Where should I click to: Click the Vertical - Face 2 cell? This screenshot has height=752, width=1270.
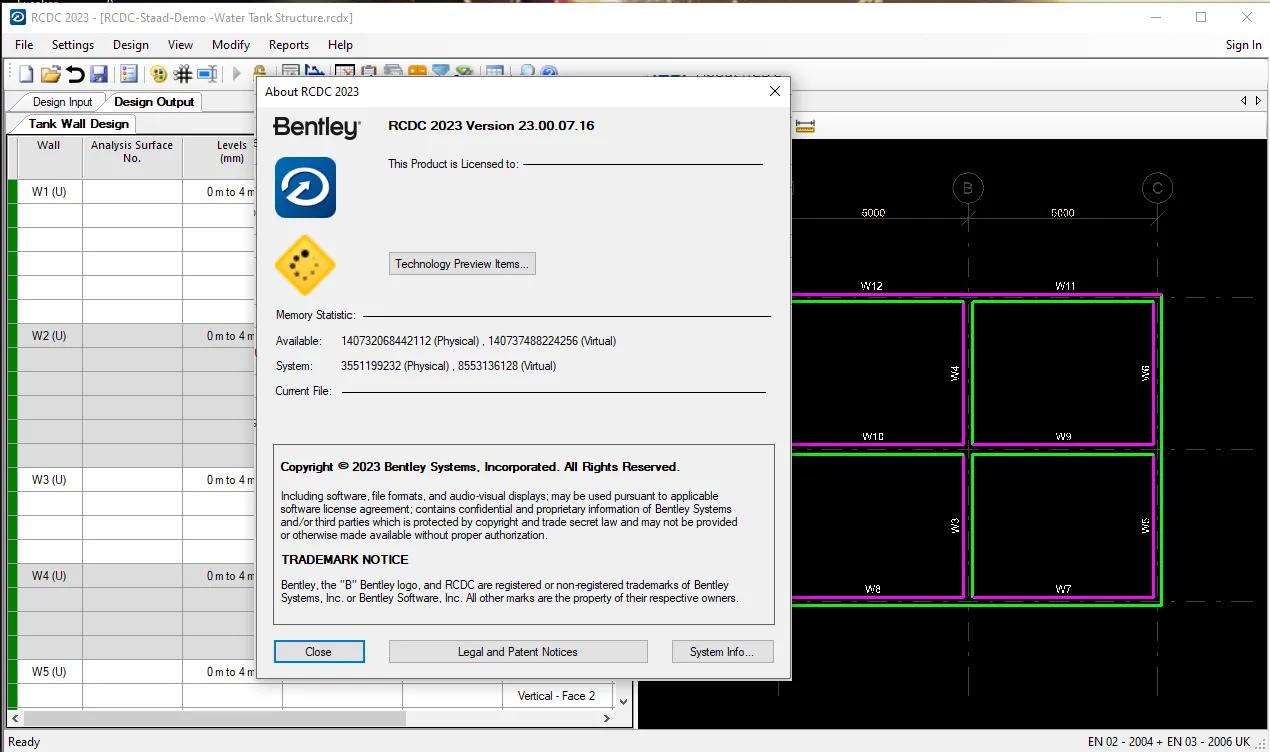(x=556, y=696)
